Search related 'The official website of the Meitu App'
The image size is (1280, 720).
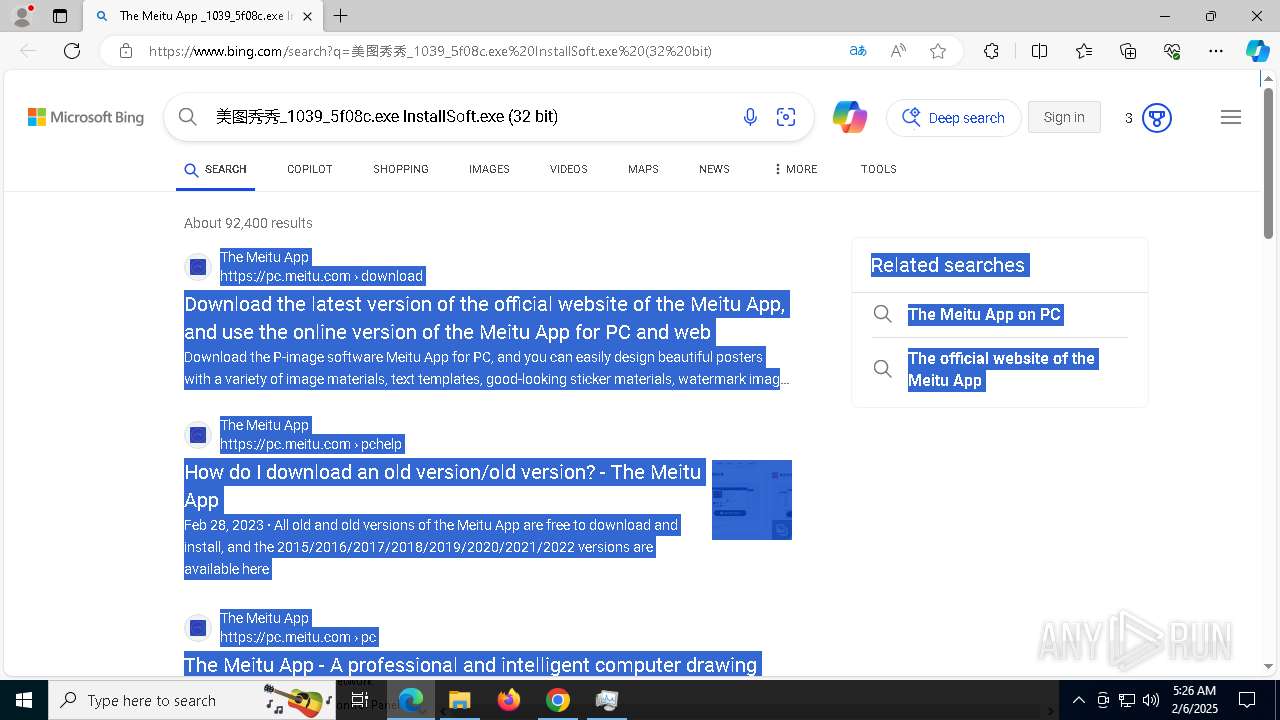(1001, 369)
